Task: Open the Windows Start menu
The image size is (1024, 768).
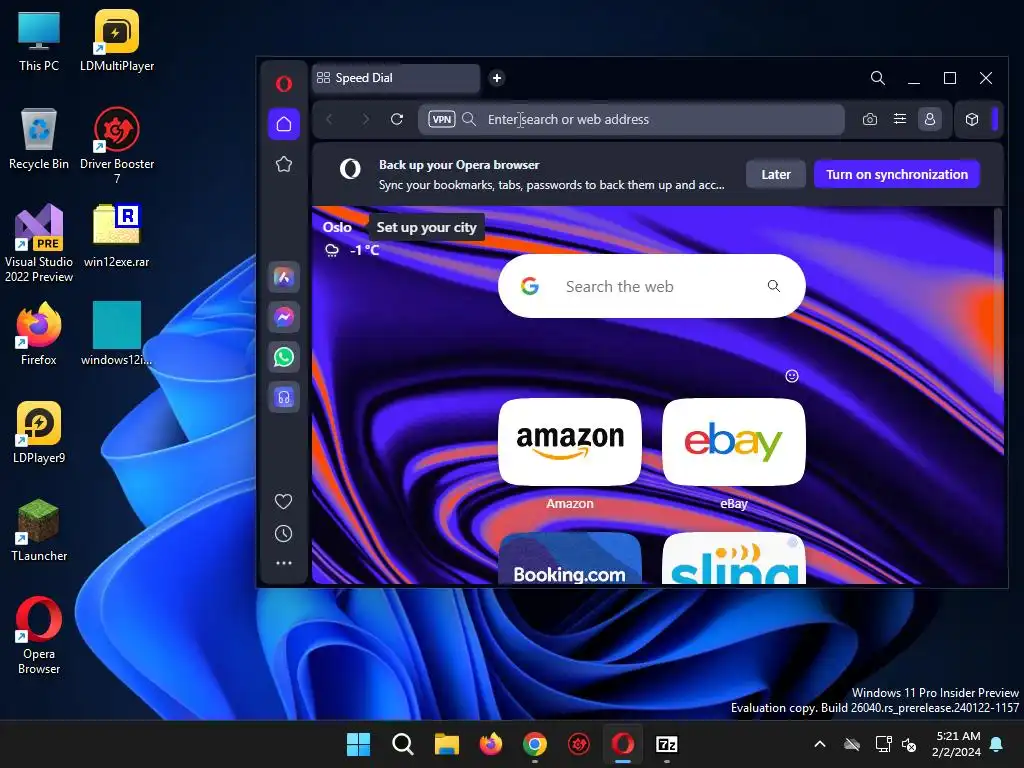Action: 358,744
